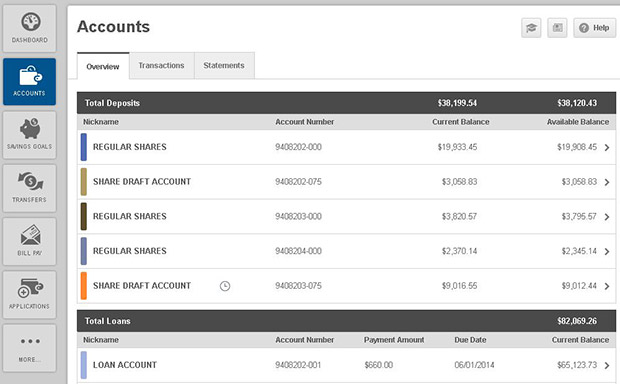Expand Regular Shares 9408204-000 chevron

click(607, 252)
